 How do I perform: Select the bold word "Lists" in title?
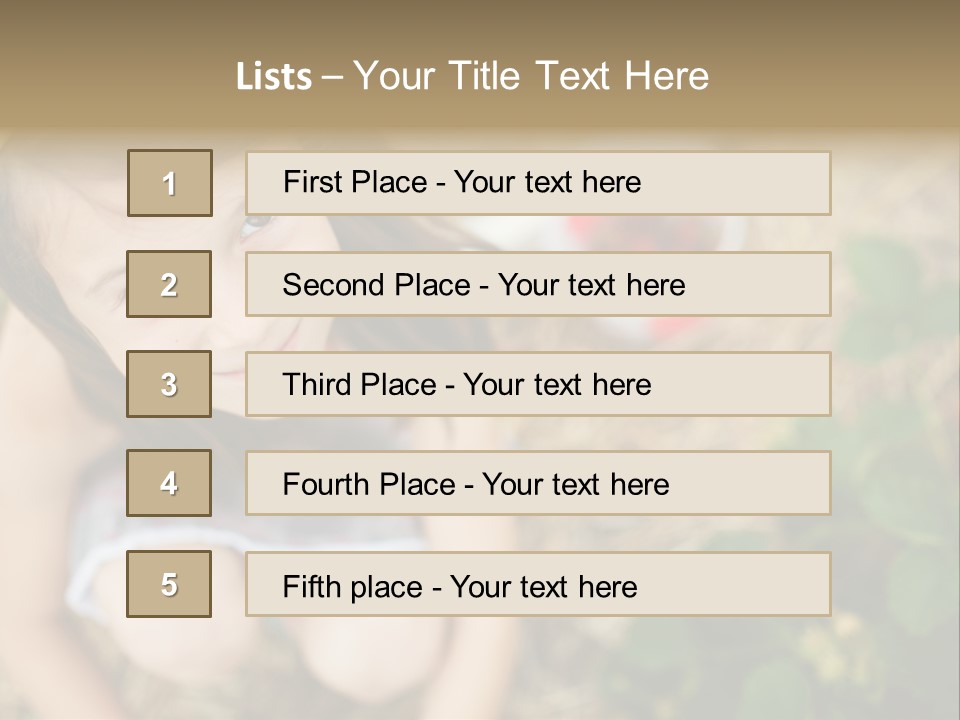tap(273, 77)
